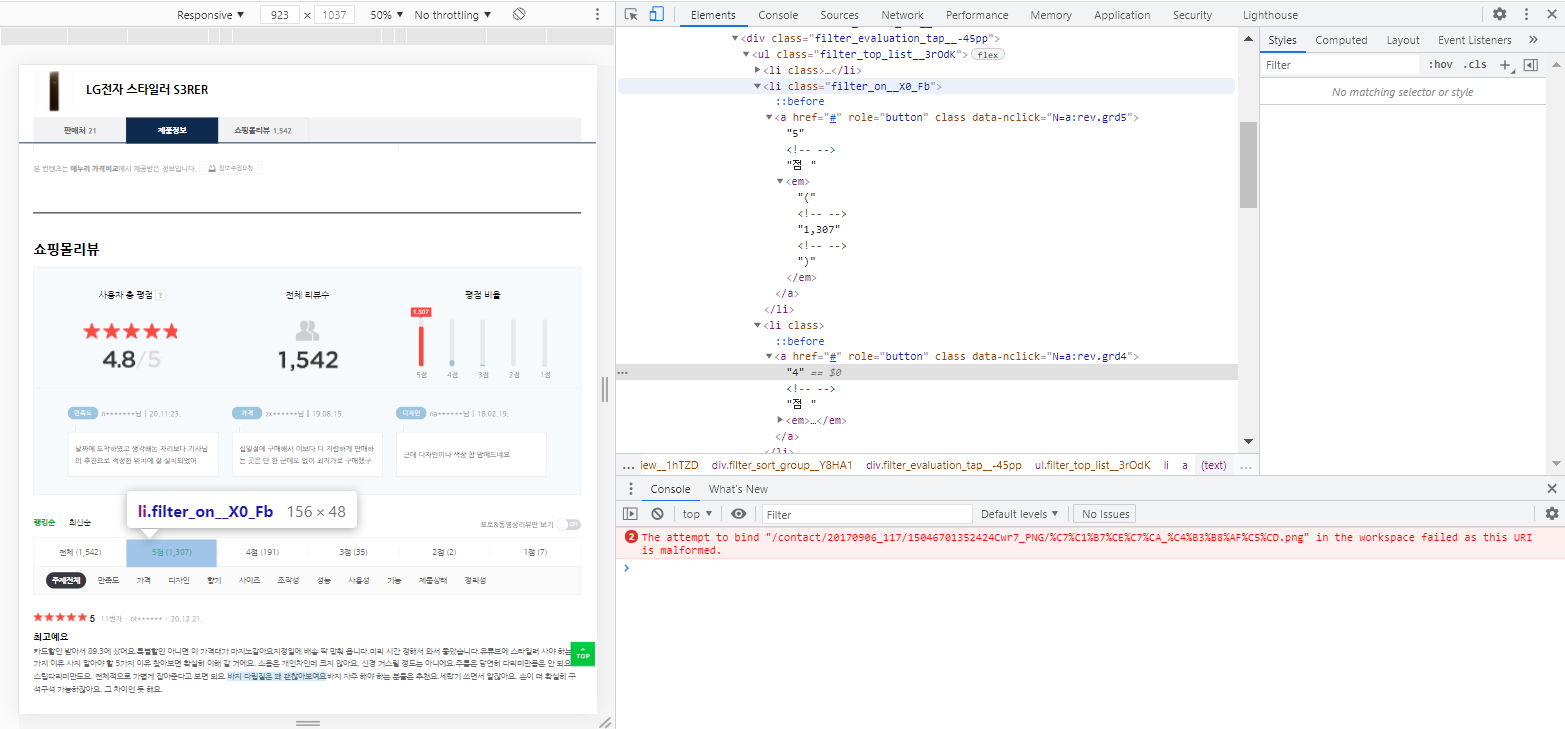This screenshot has height=729, width=1565.
Task: Select the 쇼핑몰리뷰 1,542 page tab
Action: coord(263,130)
